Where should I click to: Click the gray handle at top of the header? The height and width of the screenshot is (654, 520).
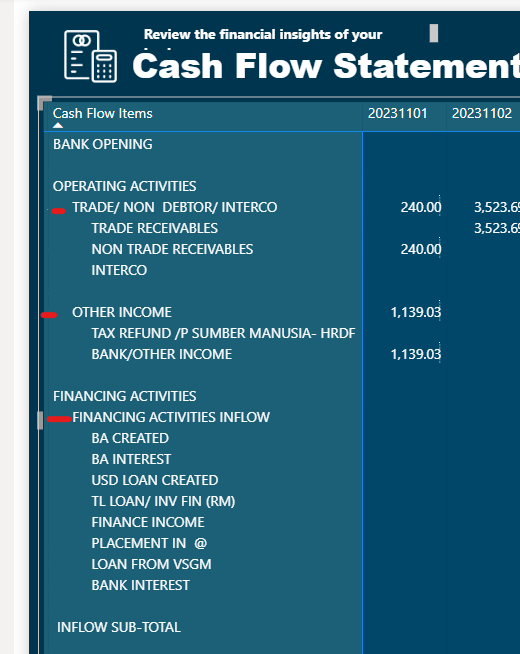click(x=434, y=33)
